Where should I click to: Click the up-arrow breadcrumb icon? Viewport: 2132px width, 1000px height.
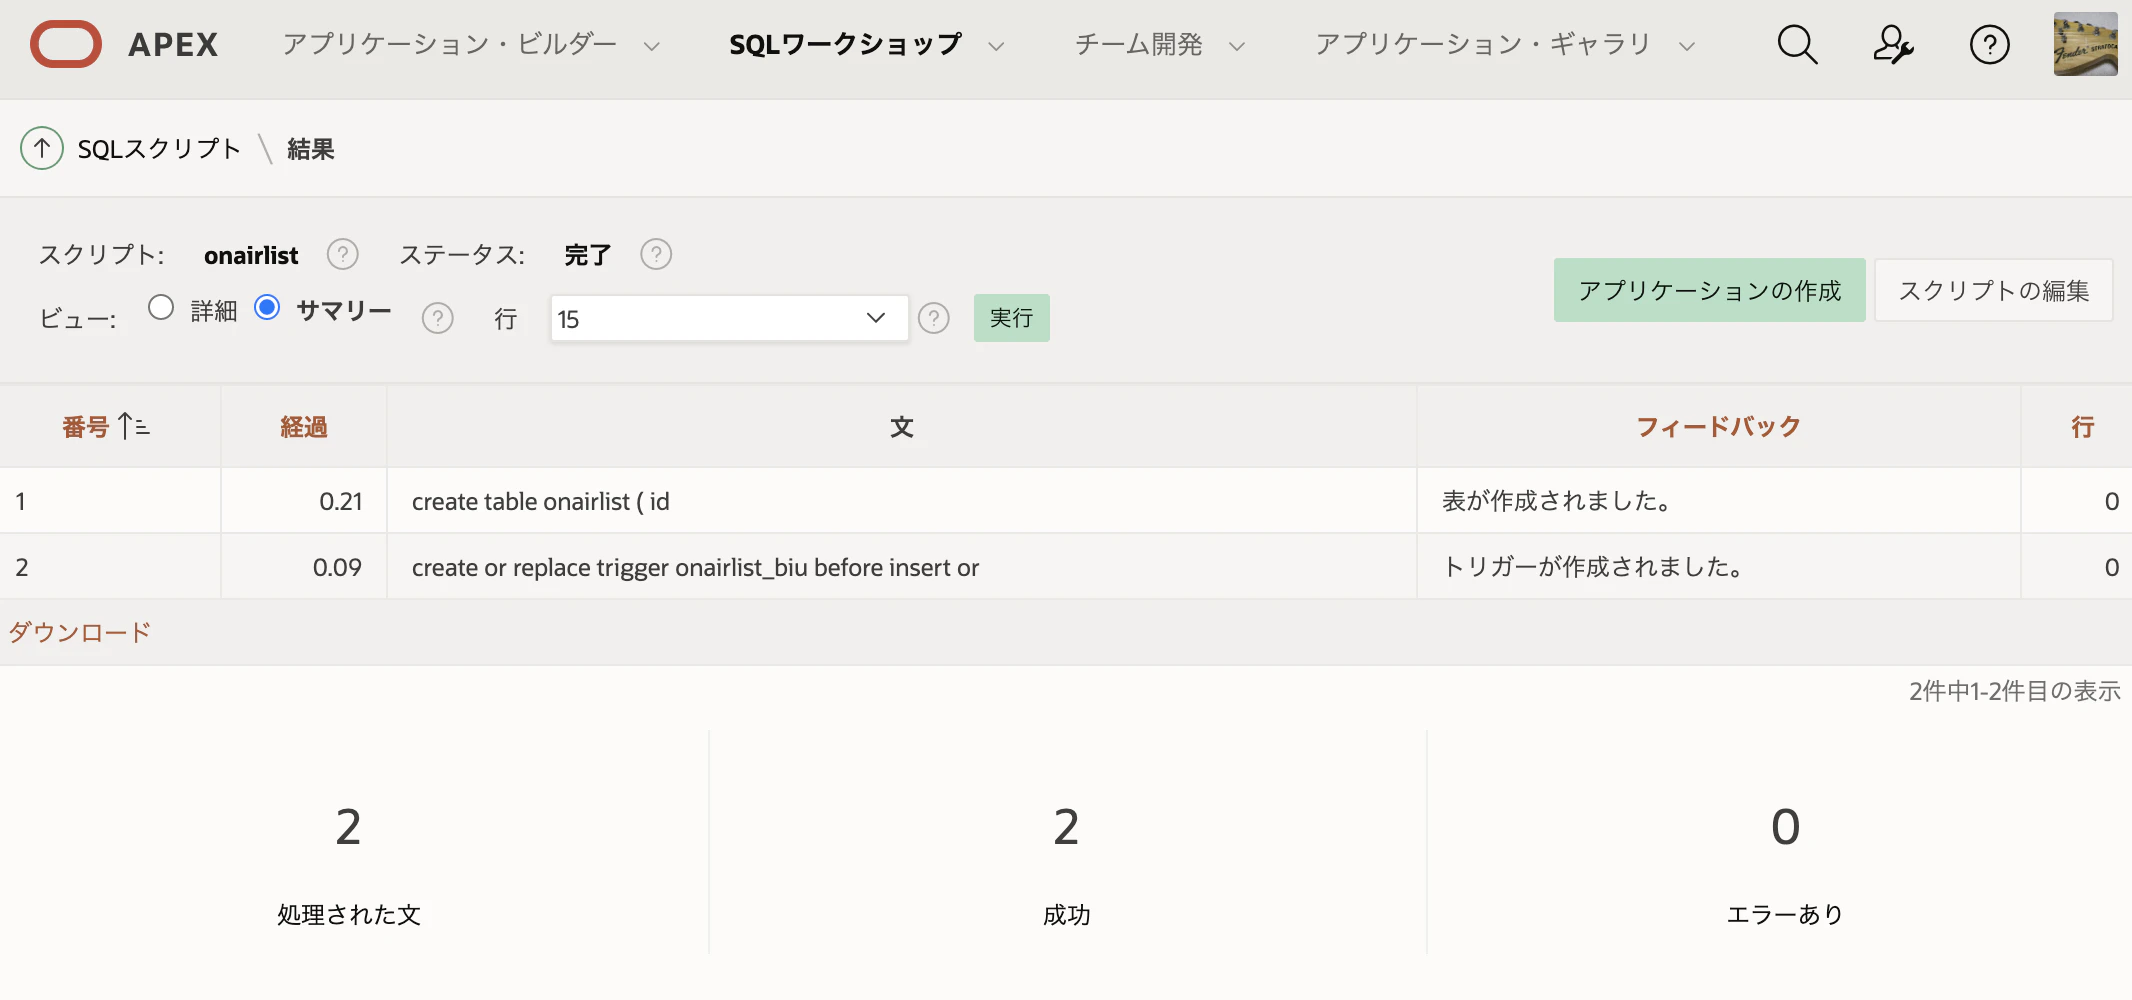[42, 149]
